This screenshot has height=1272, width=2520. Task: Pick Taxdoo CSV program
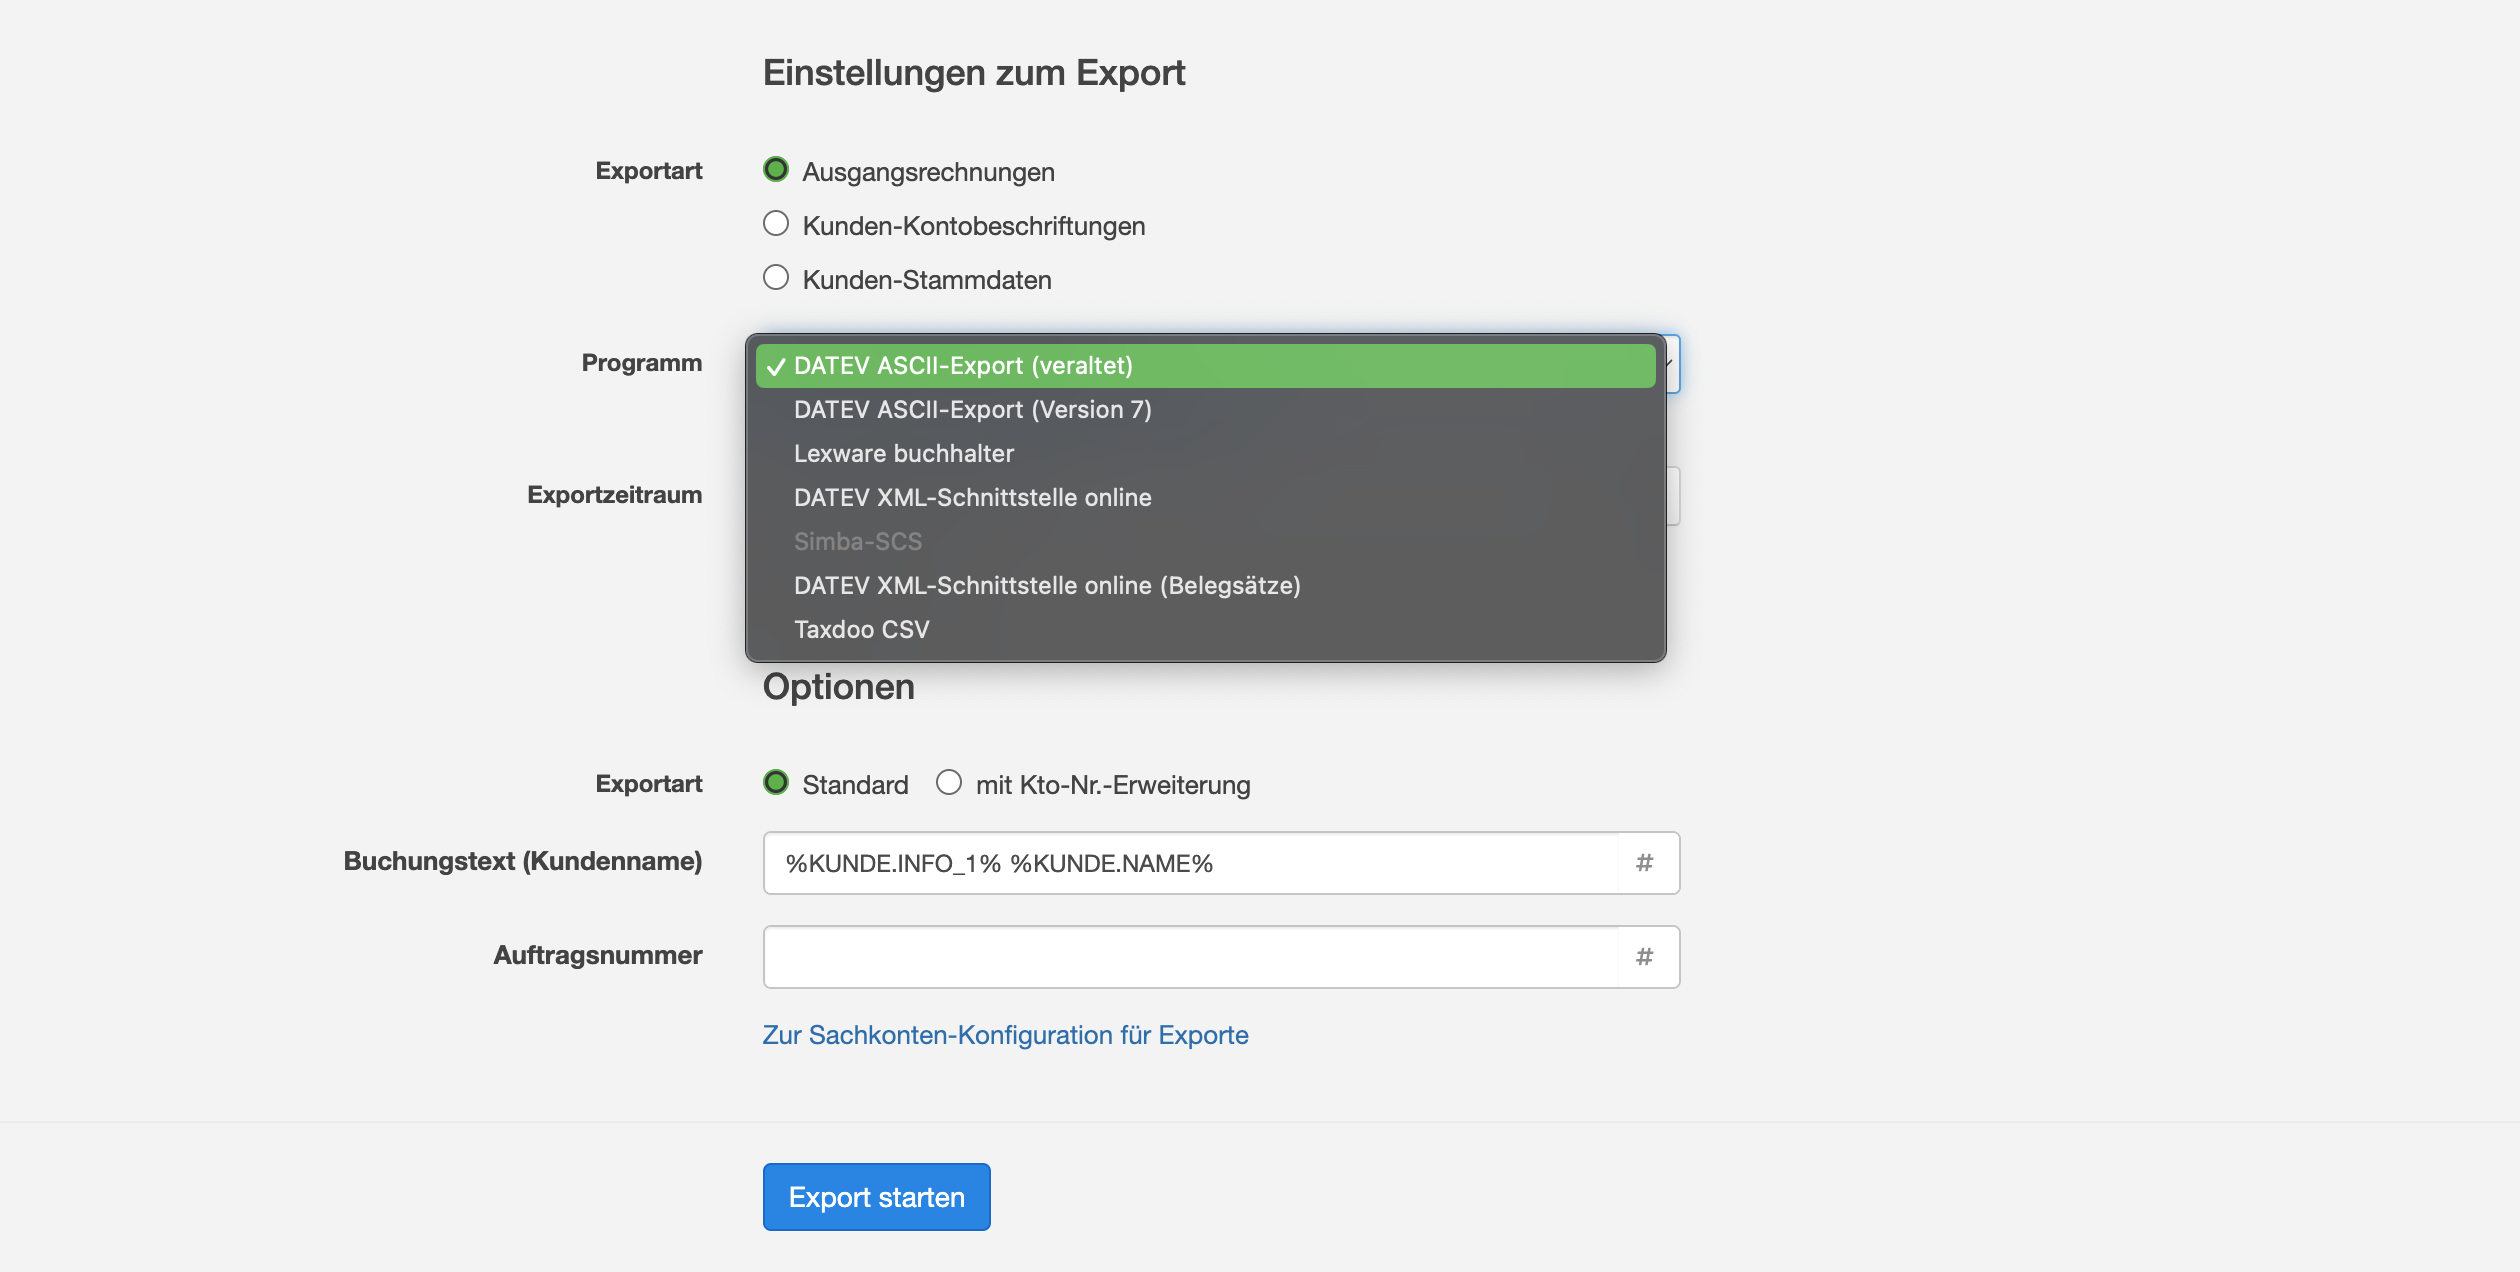(x=1205, y=630)
